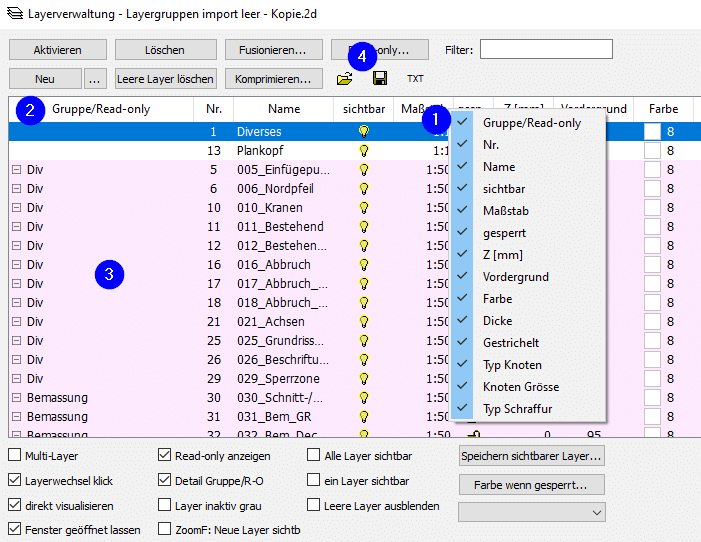Click into the Filter input field
The height and width of the screenshot is (542, 701).
pos(546,49)
